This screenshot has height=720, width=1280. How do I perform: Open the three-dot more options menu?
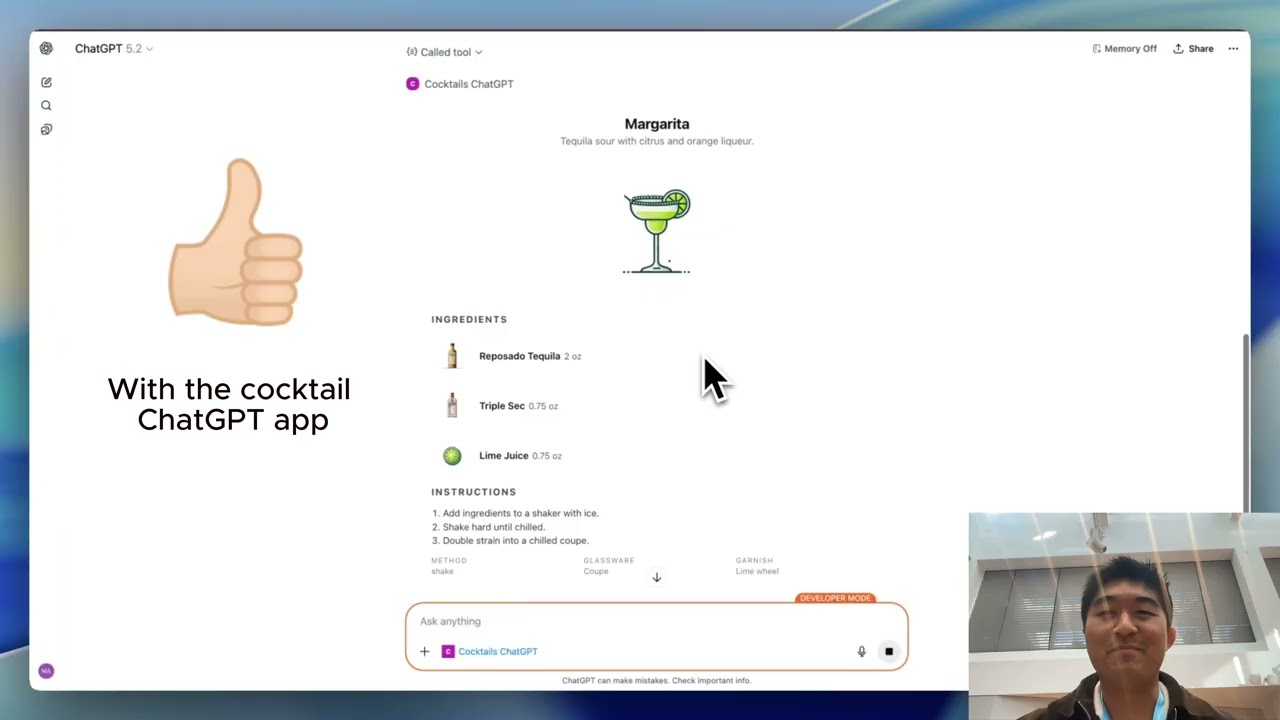(x=1233, y=48)
